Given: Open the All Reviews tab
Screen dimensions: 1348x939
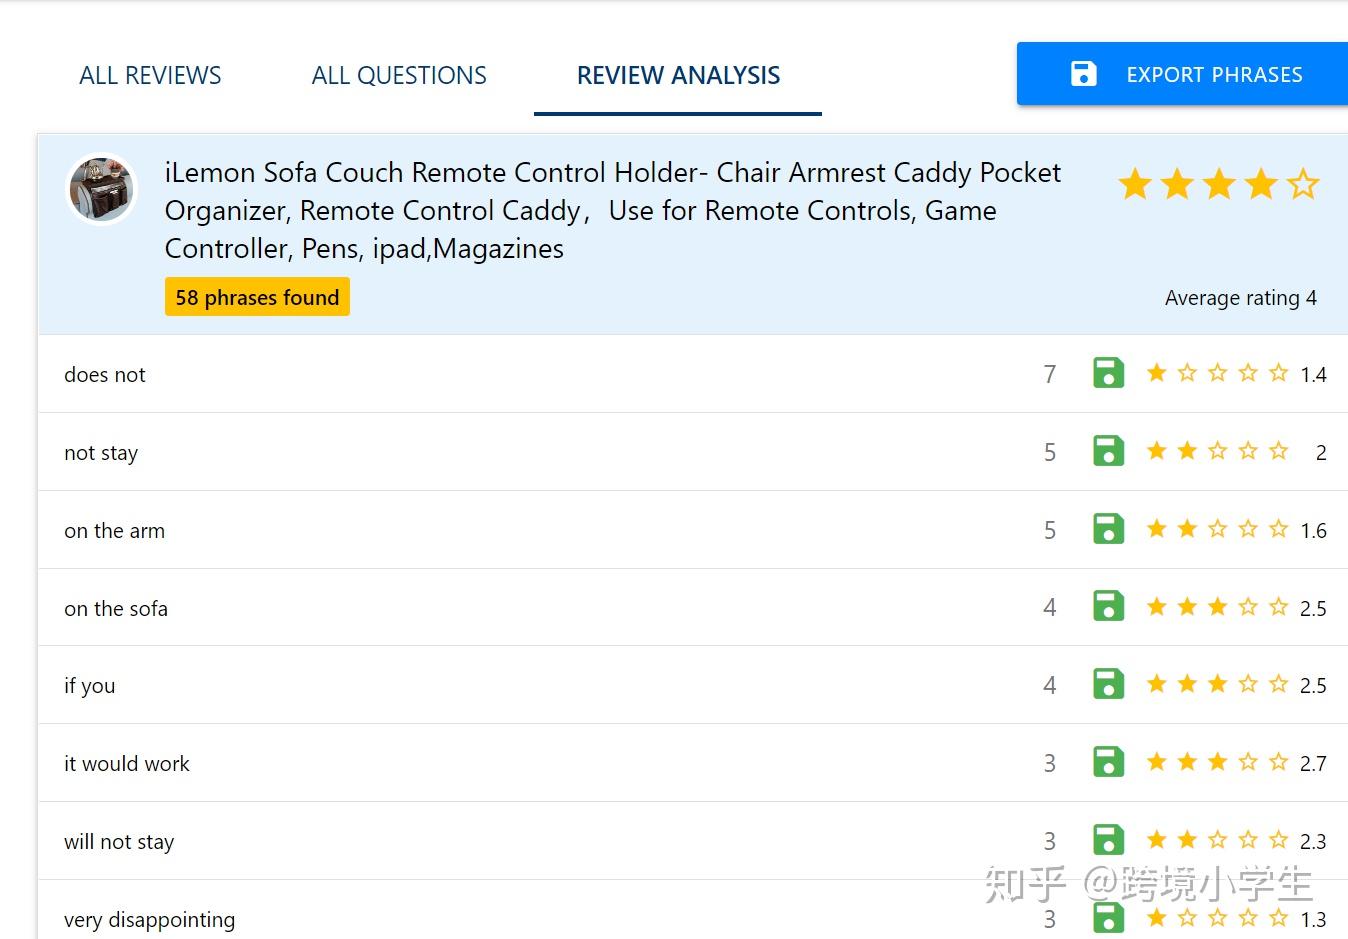Looking at the screenshot, I should coord(150,76).
